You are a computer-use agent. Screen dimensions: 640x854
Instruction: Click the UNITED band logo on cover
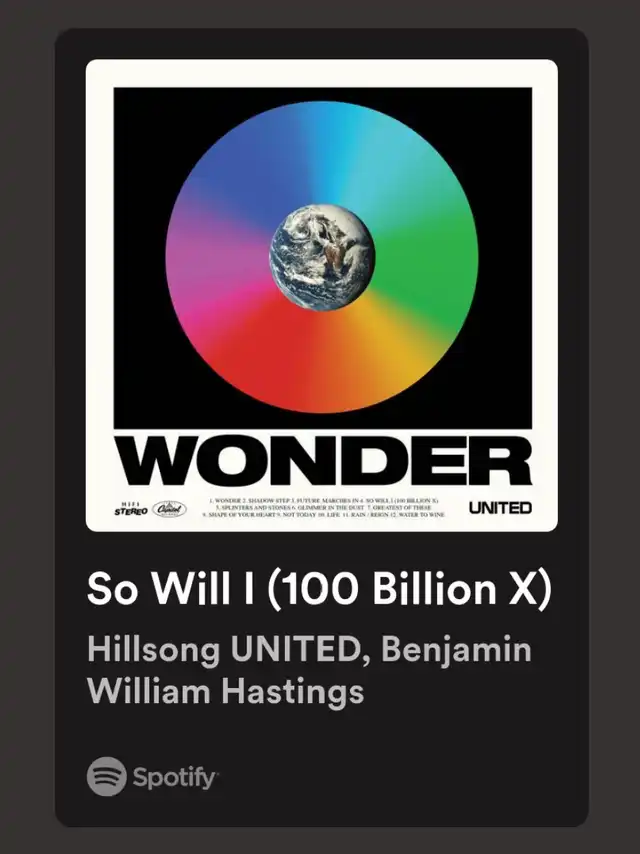pyautogui.click(x=500, y=508)
